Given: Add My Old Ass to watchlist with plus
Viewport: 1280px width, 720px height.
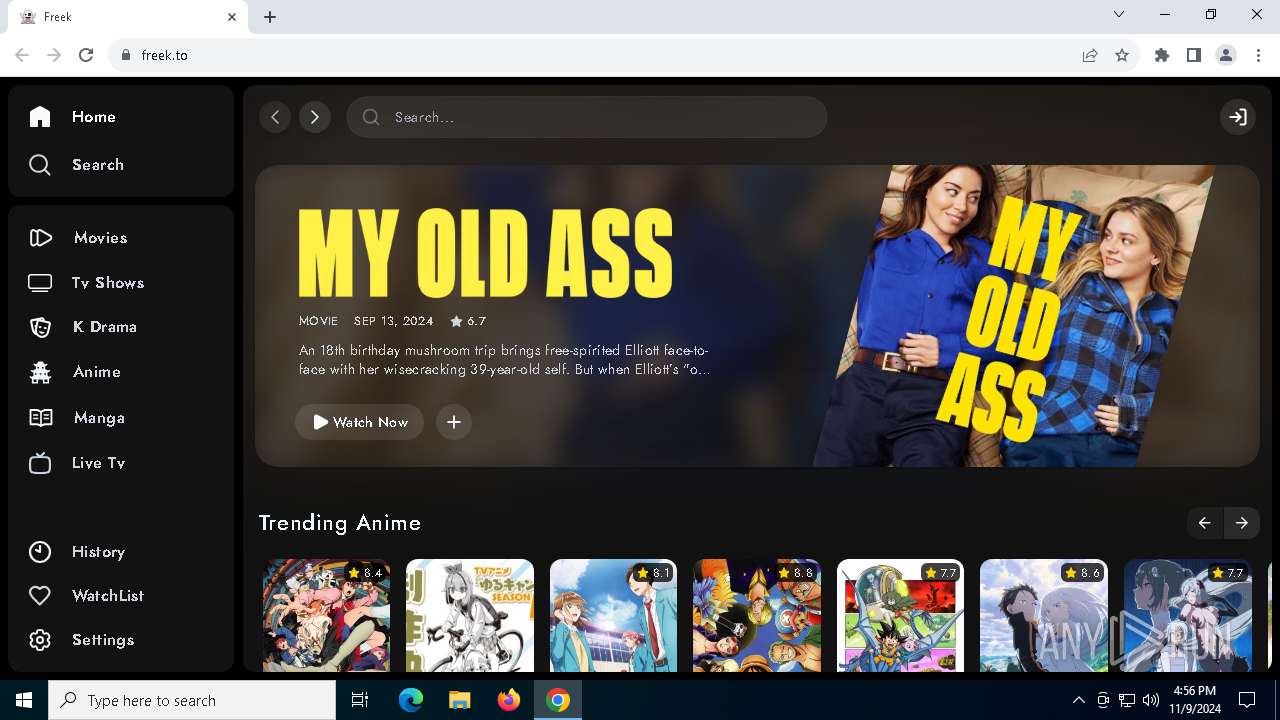Looking at the screenshot, I should [454, 422].
